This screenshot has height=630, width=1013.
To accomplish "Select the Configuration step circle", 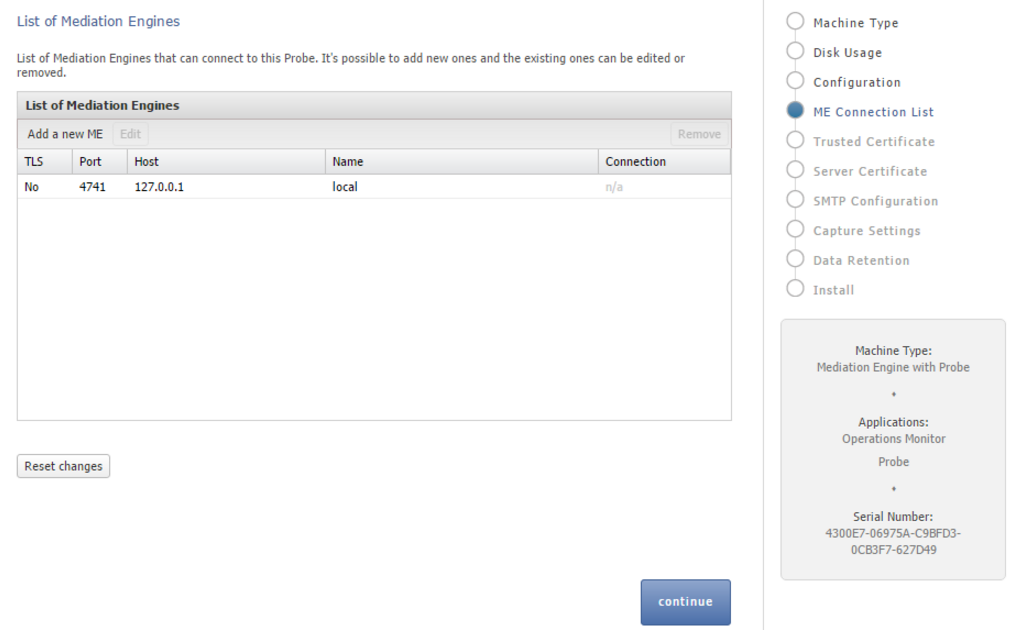I will (795, 81).
